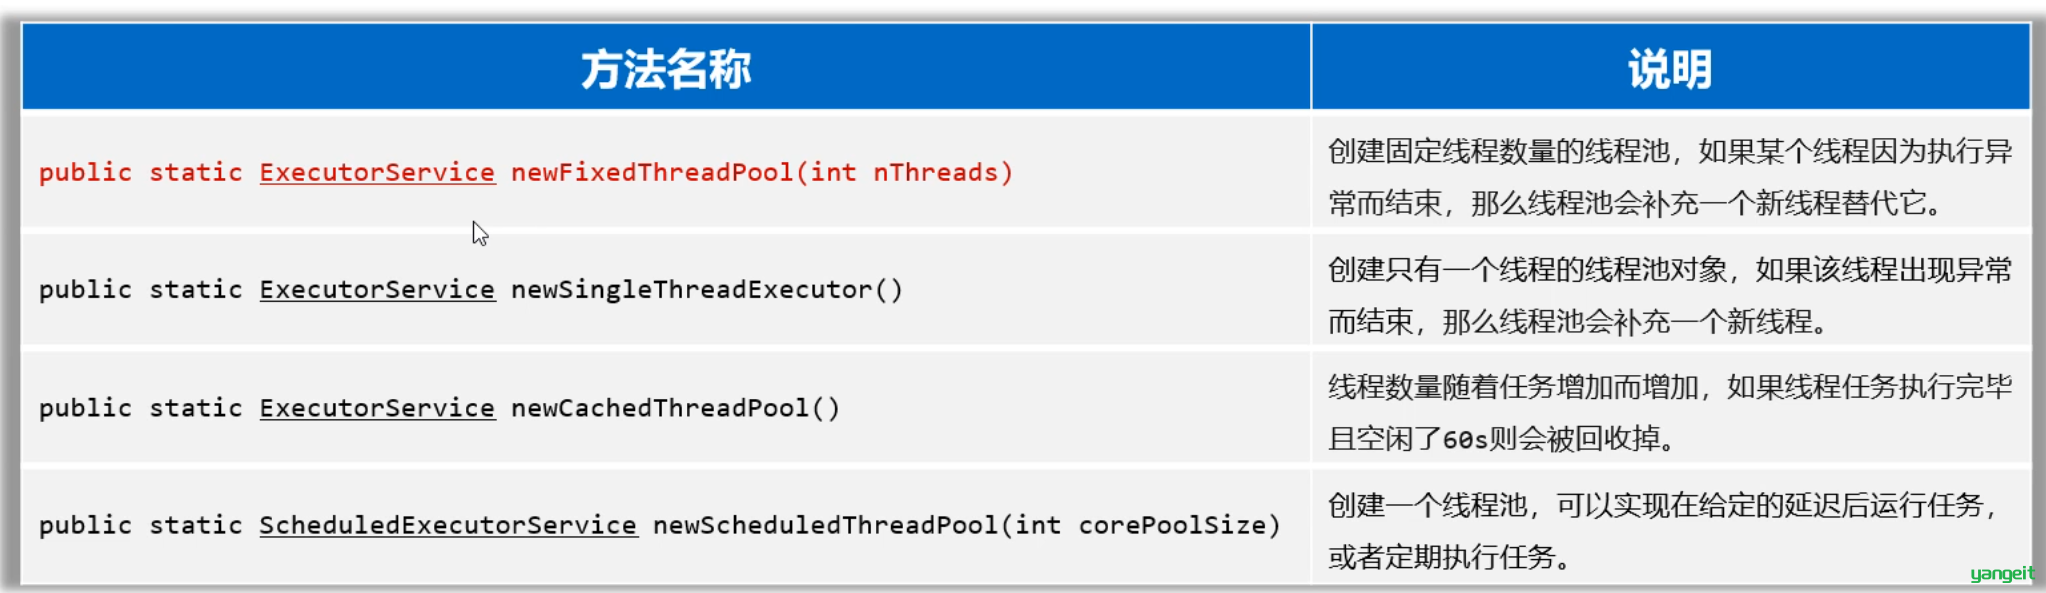Click the description starting 线程数量随着任务增加而增加
The image size is (2046, 593).
point(1670,412)
